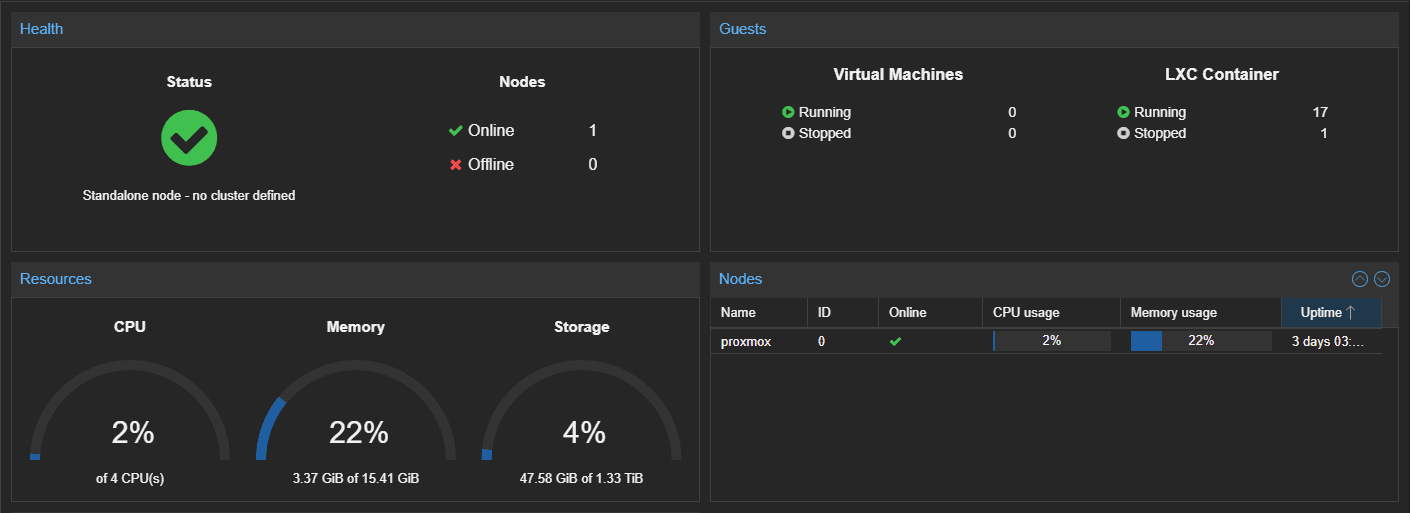Click the Guests panel title
Screen dimensions: 1410x513
coord(743,29)
